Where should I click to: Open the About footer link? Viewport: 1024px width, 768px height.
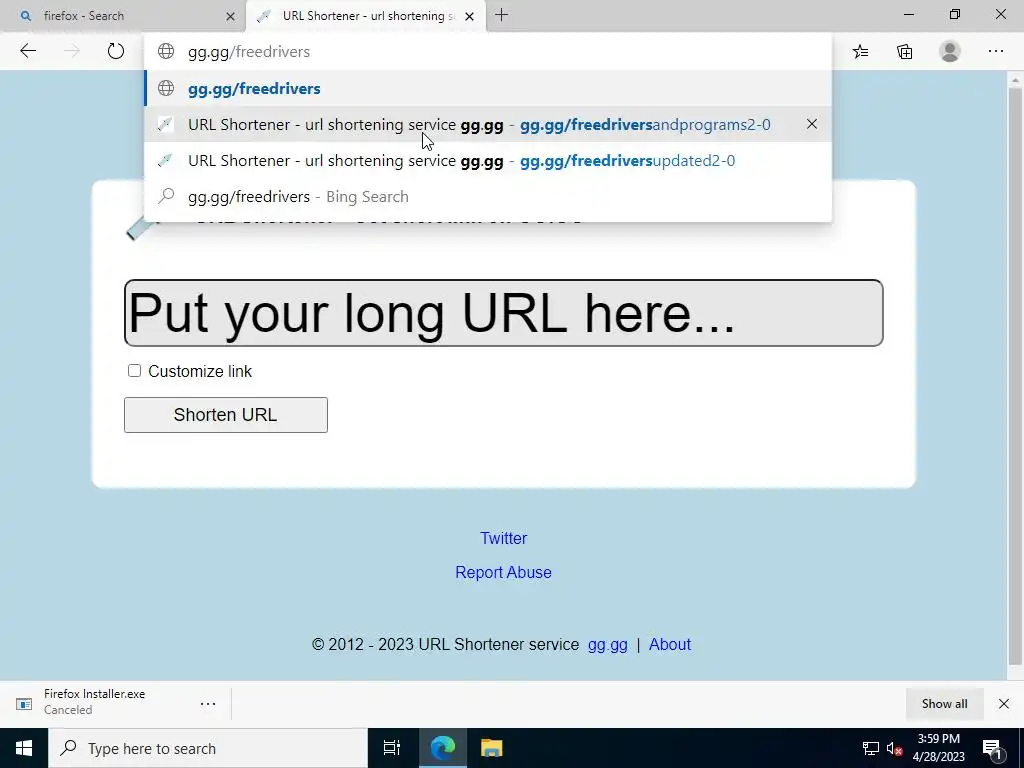click(x=670, y=645)
